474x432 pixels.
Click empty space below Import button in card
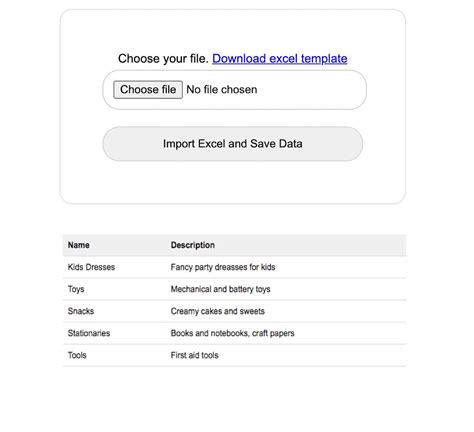[x=232, y=182]
